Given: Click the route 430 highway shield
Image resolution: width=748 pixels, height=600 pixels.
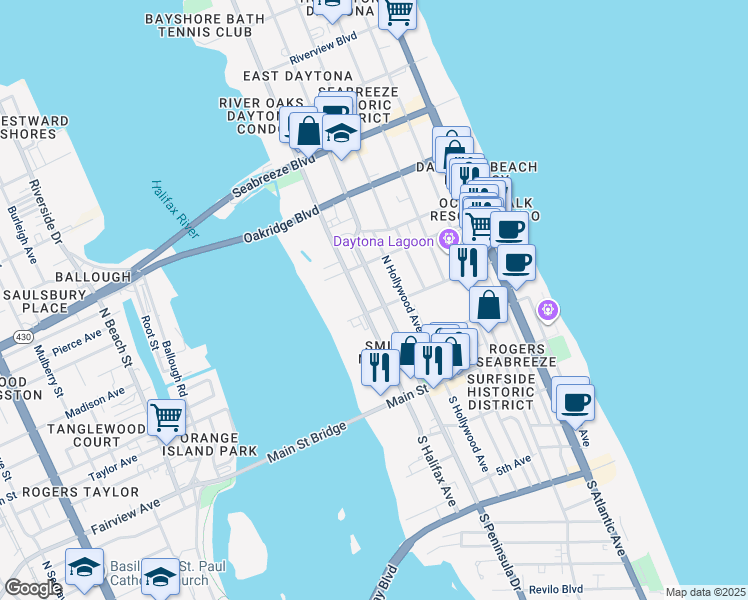Looking at the screenshot, I should tap(23, 337).
